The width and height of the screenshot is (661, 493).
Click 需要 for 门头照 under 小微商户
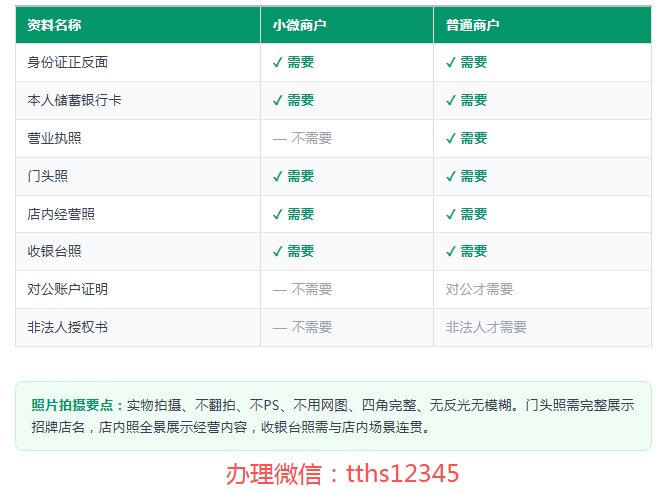tap(293, 176)
